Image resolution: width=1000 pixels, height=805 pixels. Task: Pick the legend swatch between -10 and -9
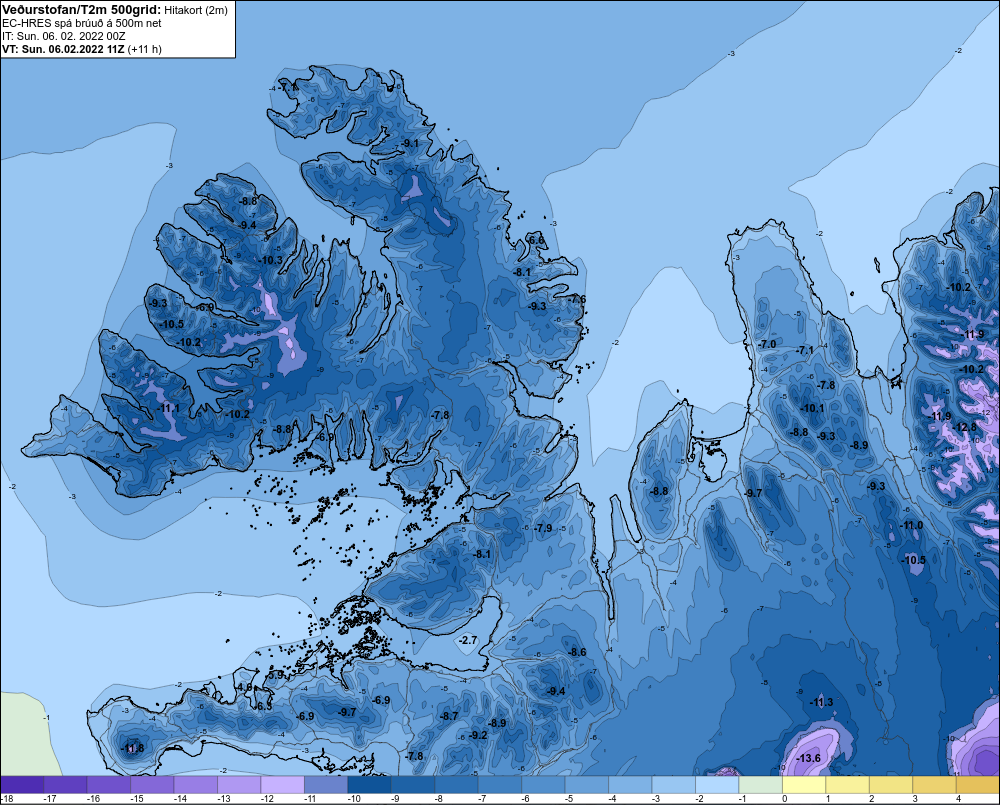coord(369,784)
